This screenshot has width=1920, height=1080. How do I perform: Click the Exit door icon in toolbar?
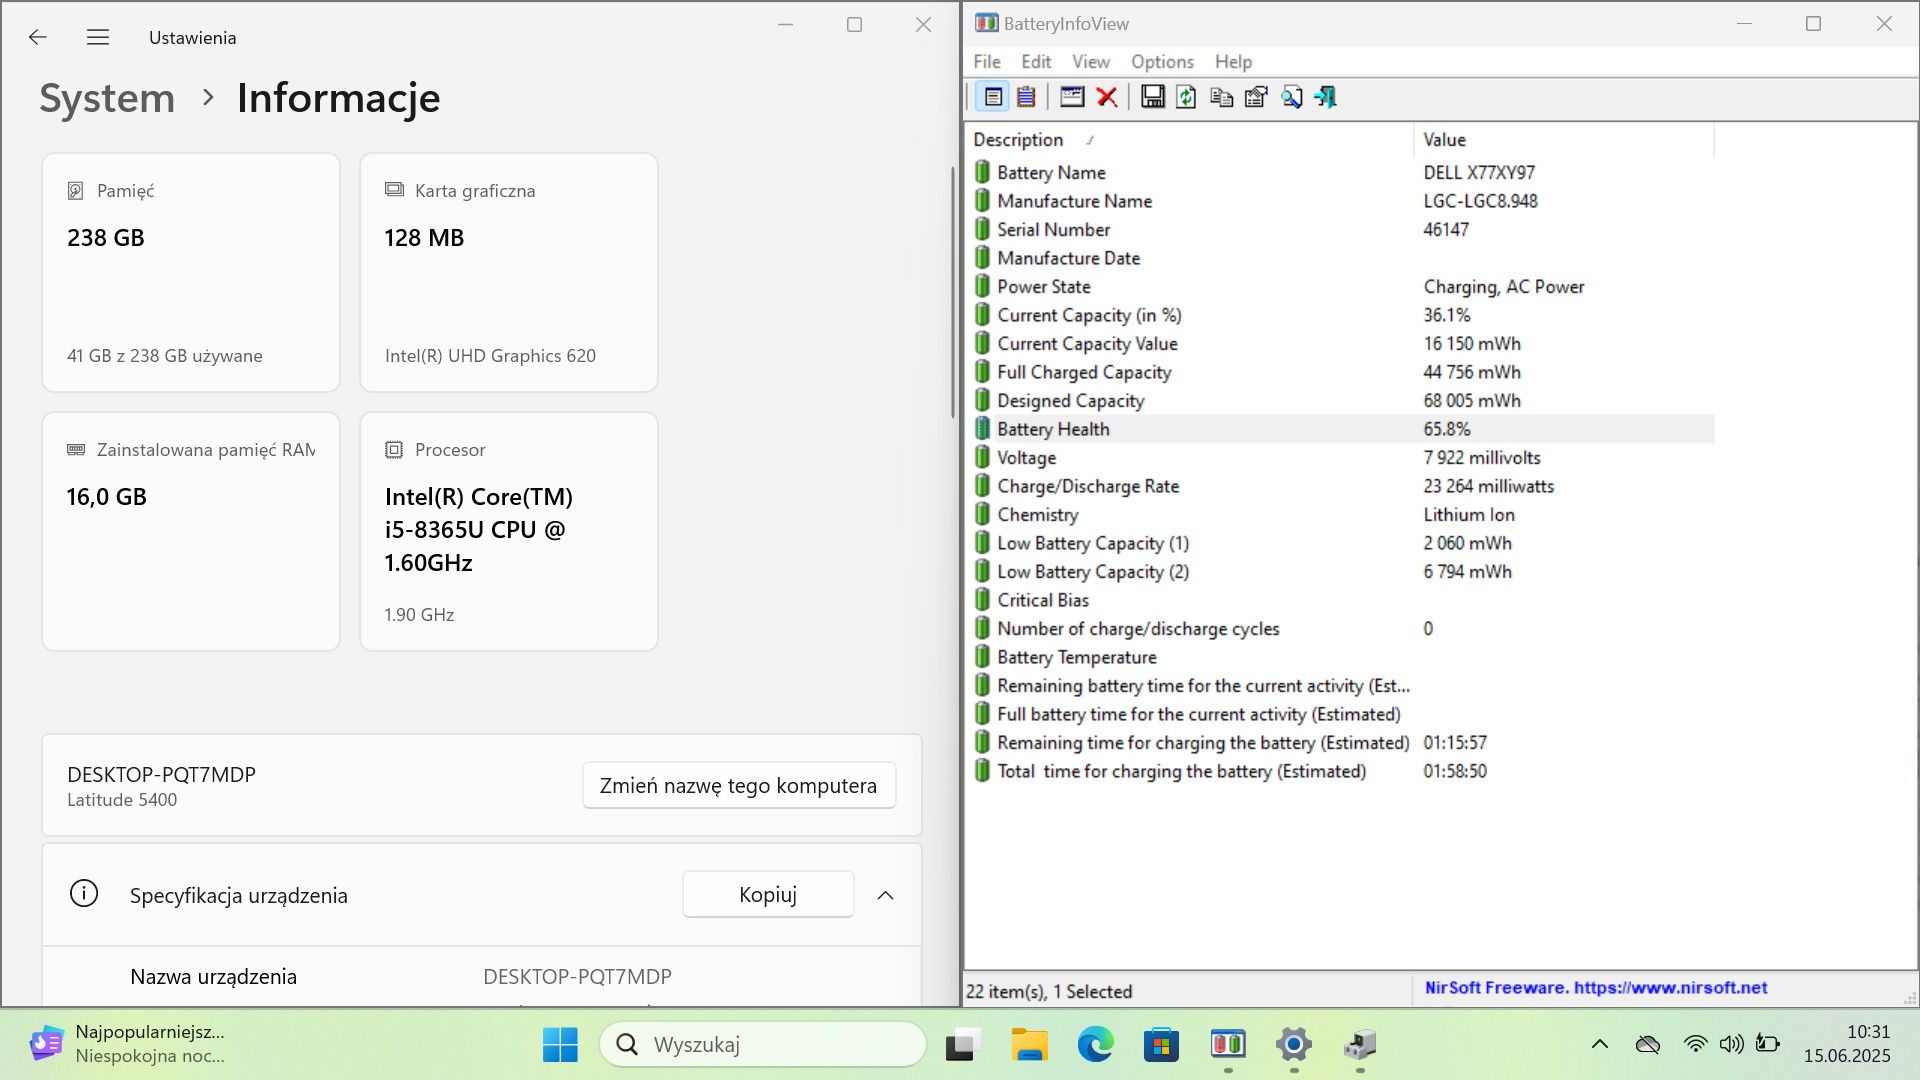pos(1326,97)
